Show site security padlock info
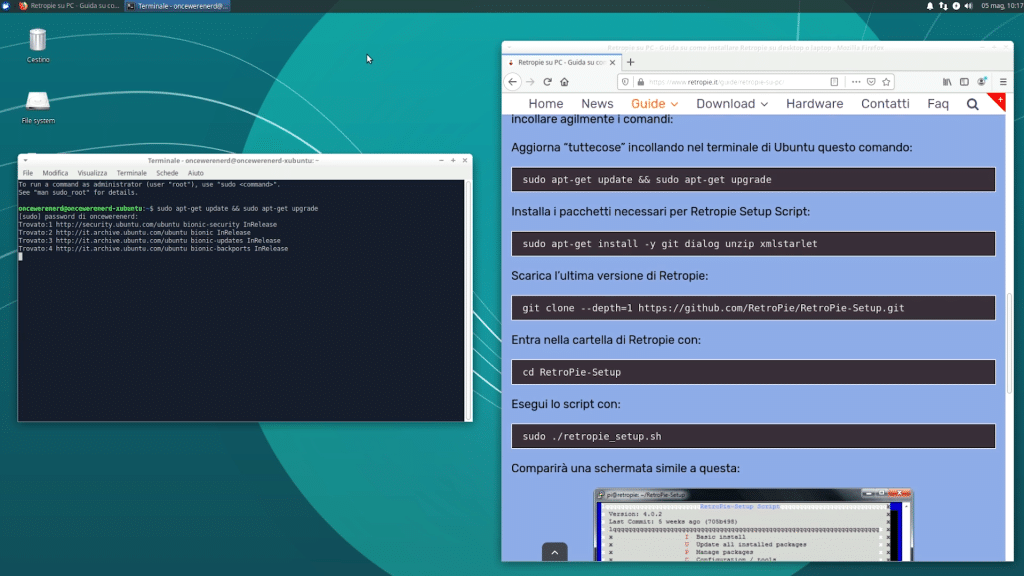Image resolution: width=1024 pixels, height=576 pixels. 641,82
